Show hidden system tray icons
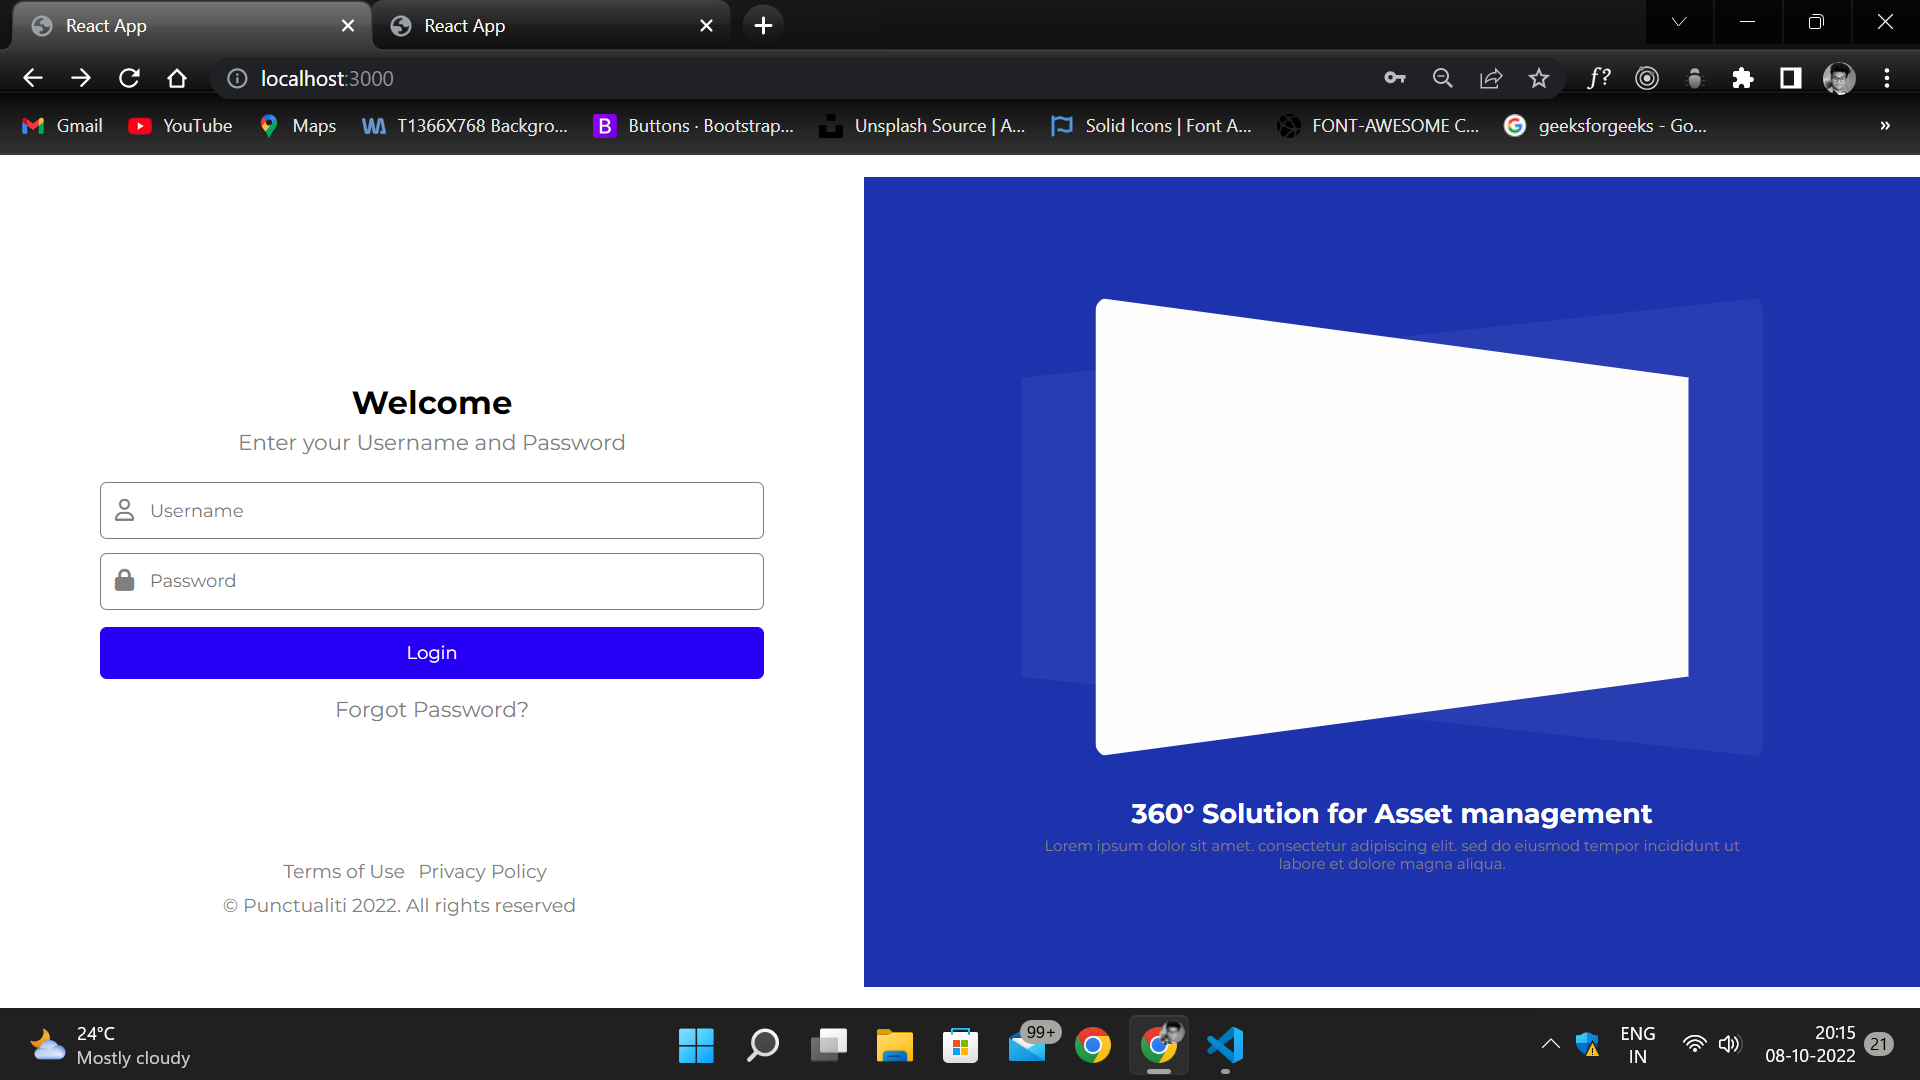 coord(1551,1045)
